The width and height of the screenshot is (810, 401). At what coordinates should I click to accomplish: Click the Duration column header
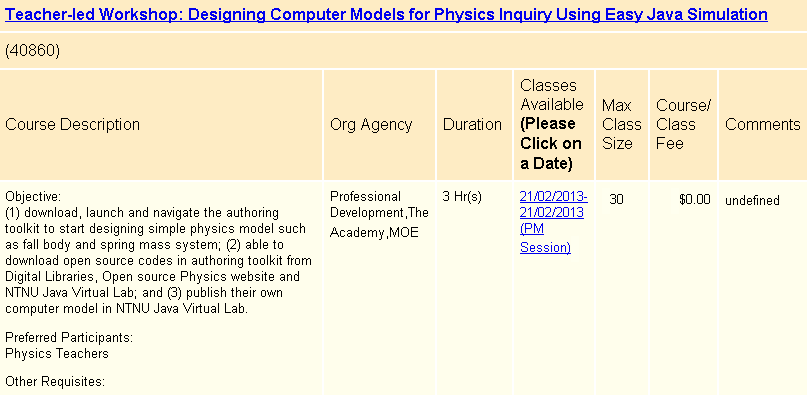472,125
